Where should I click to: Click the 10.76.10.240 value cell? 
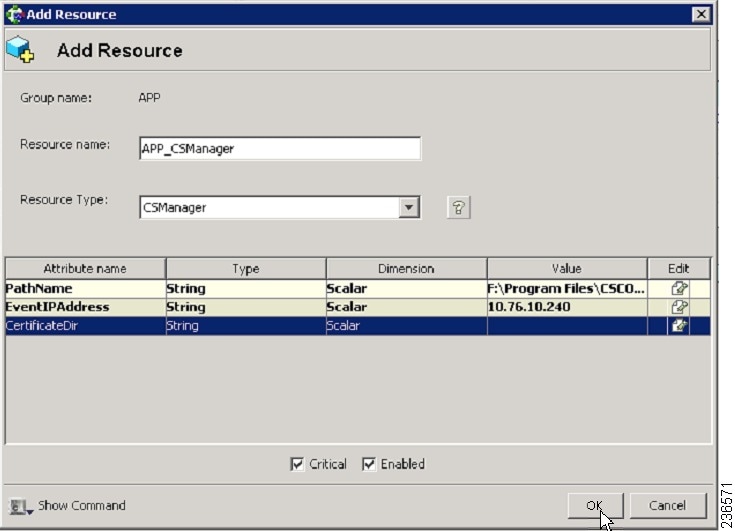click(x=567, y=307)
